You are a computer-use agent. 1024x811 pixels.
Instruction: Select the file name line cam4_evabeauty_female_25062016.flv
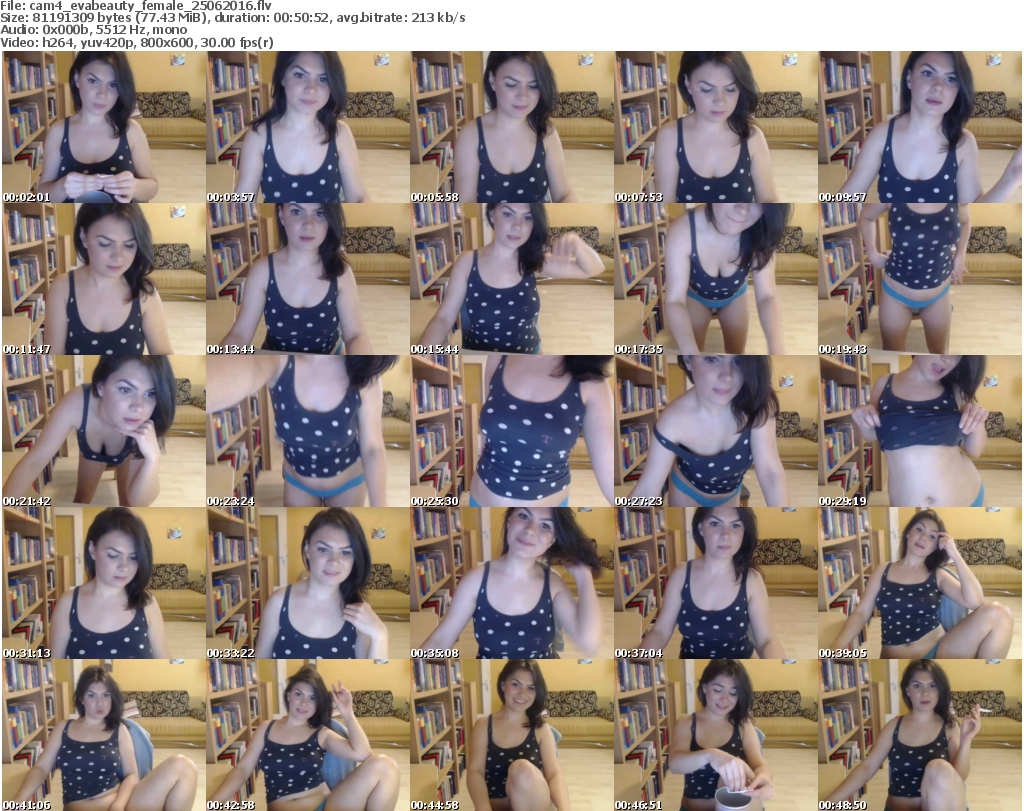pos(136,6)
